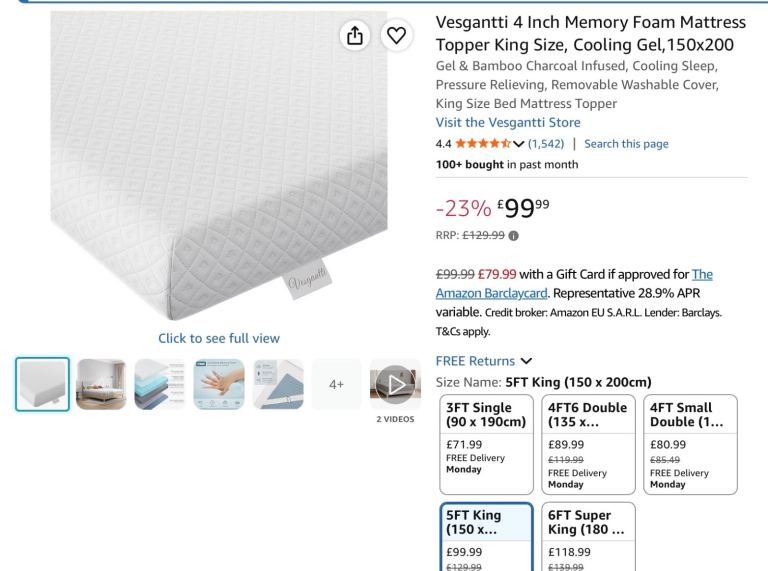View the foam layers diagram thumbnail
Viewport: 768px width, 571px height.
click(160, 384)
